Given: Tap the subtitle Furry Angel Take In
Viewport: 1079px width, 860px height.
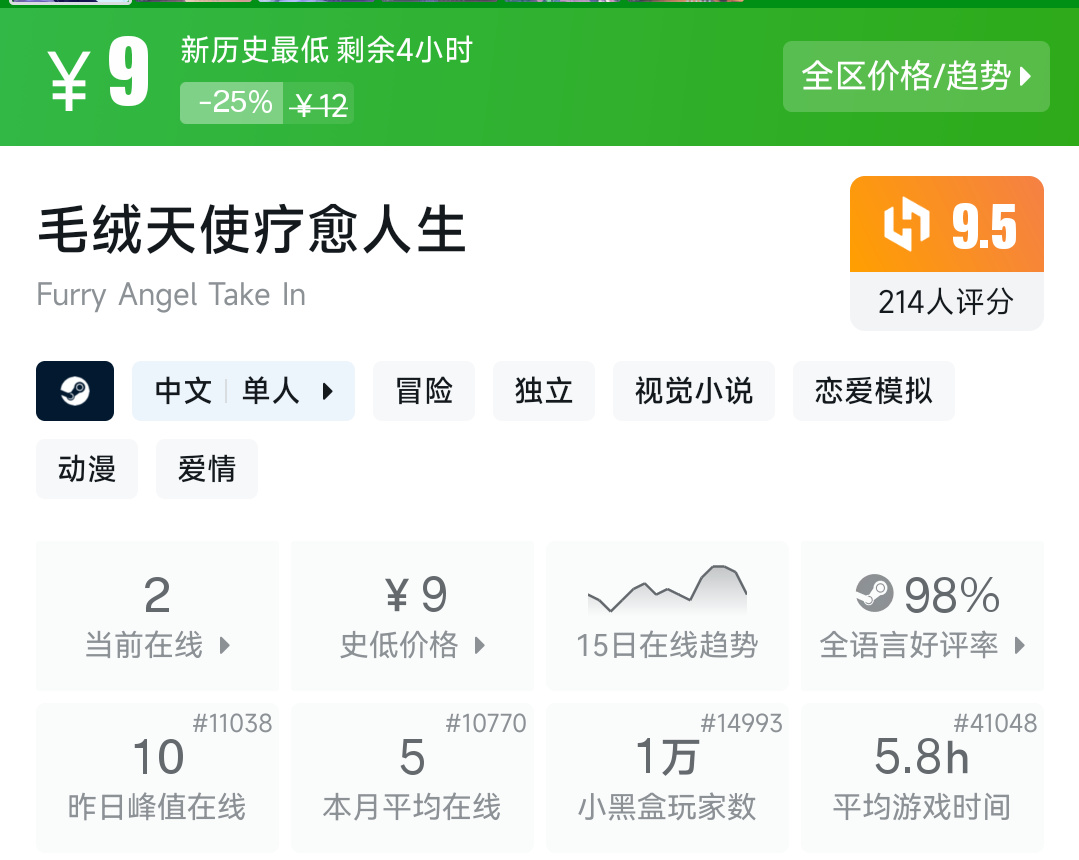Looking at the screenshot, I should (x=171, y=295).
